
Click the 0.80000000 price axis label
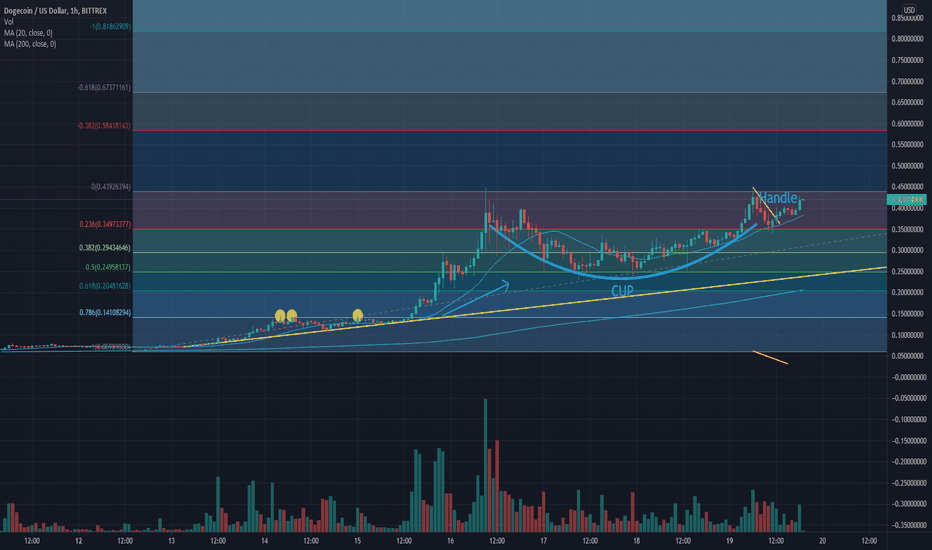[x=908, y=39]
